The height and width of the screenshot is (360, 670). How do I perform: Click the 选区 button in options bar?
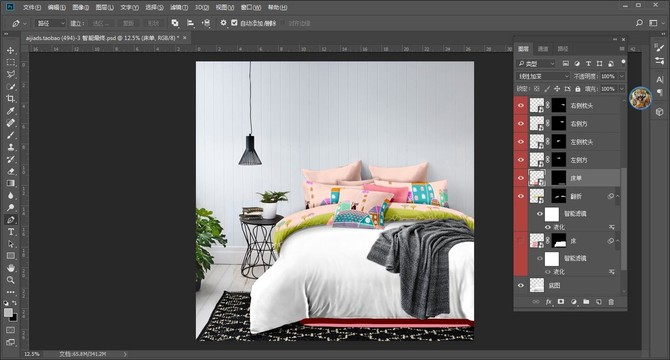102,23
